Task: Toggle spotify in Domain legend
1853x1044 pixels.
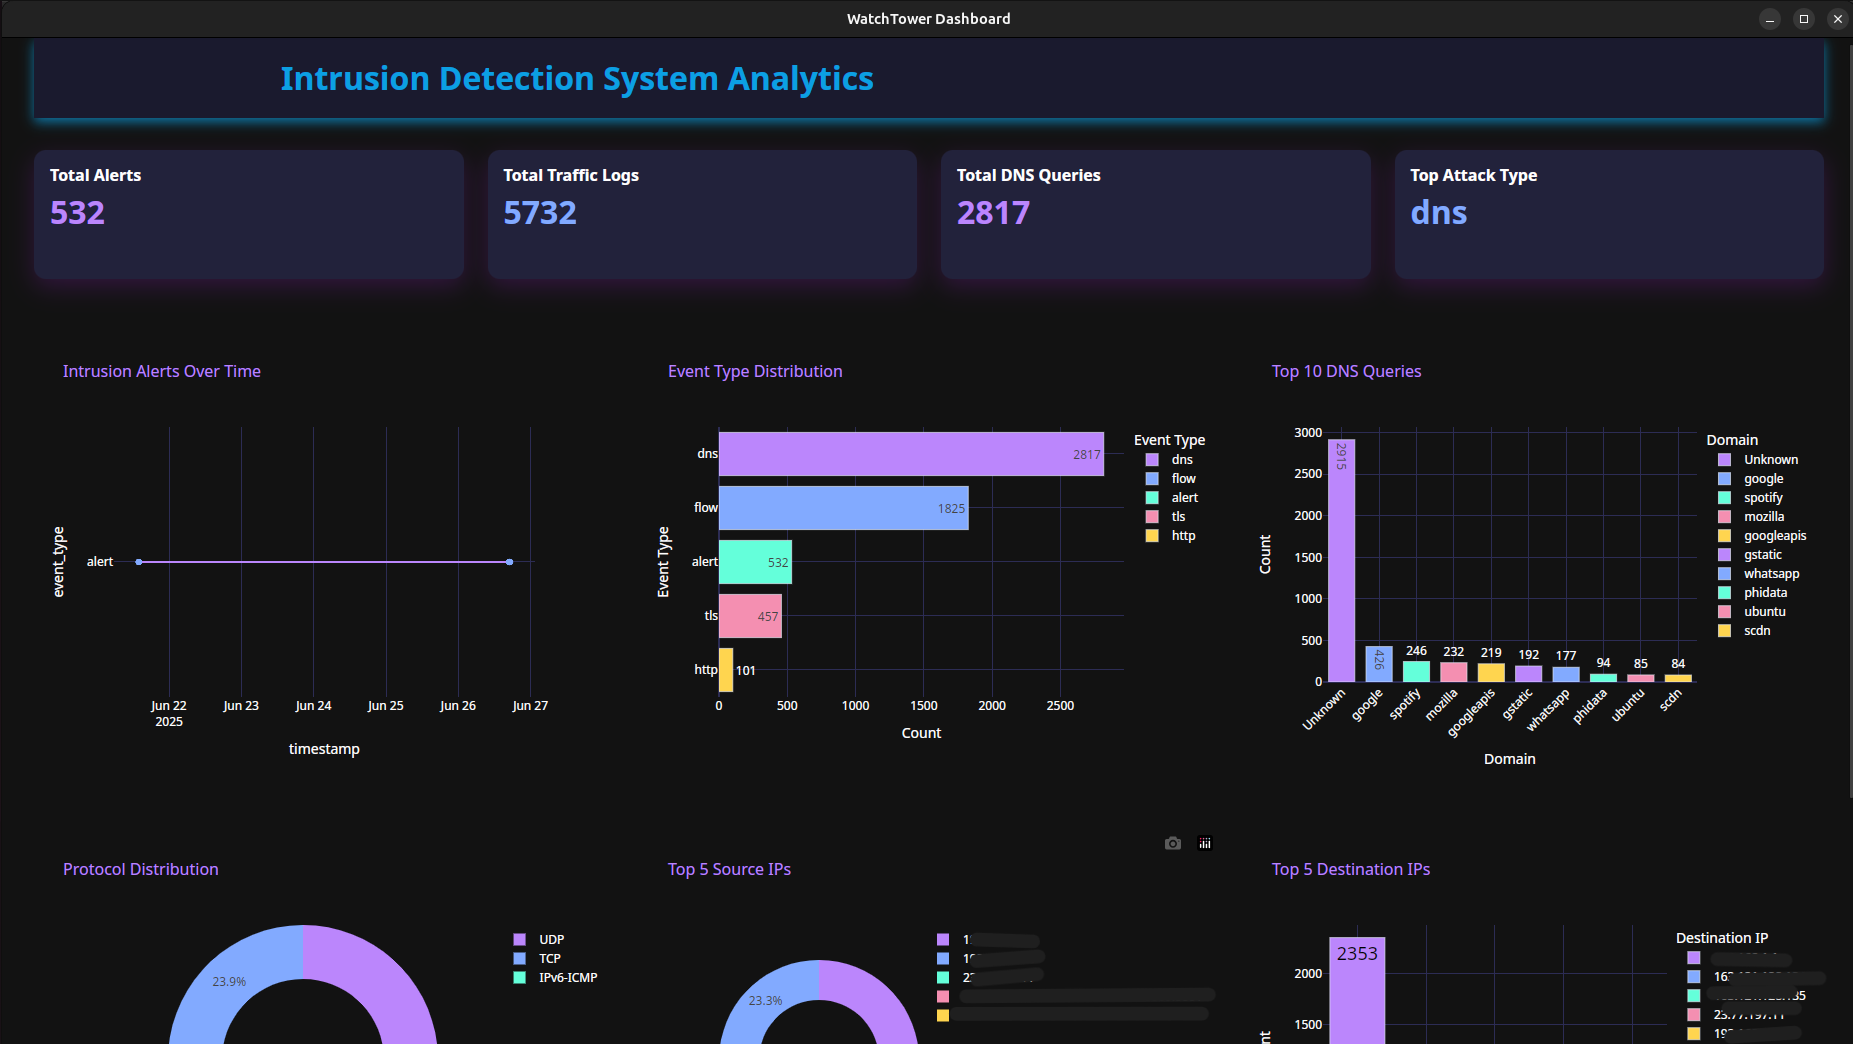Action: click(x=1751, y=497)
